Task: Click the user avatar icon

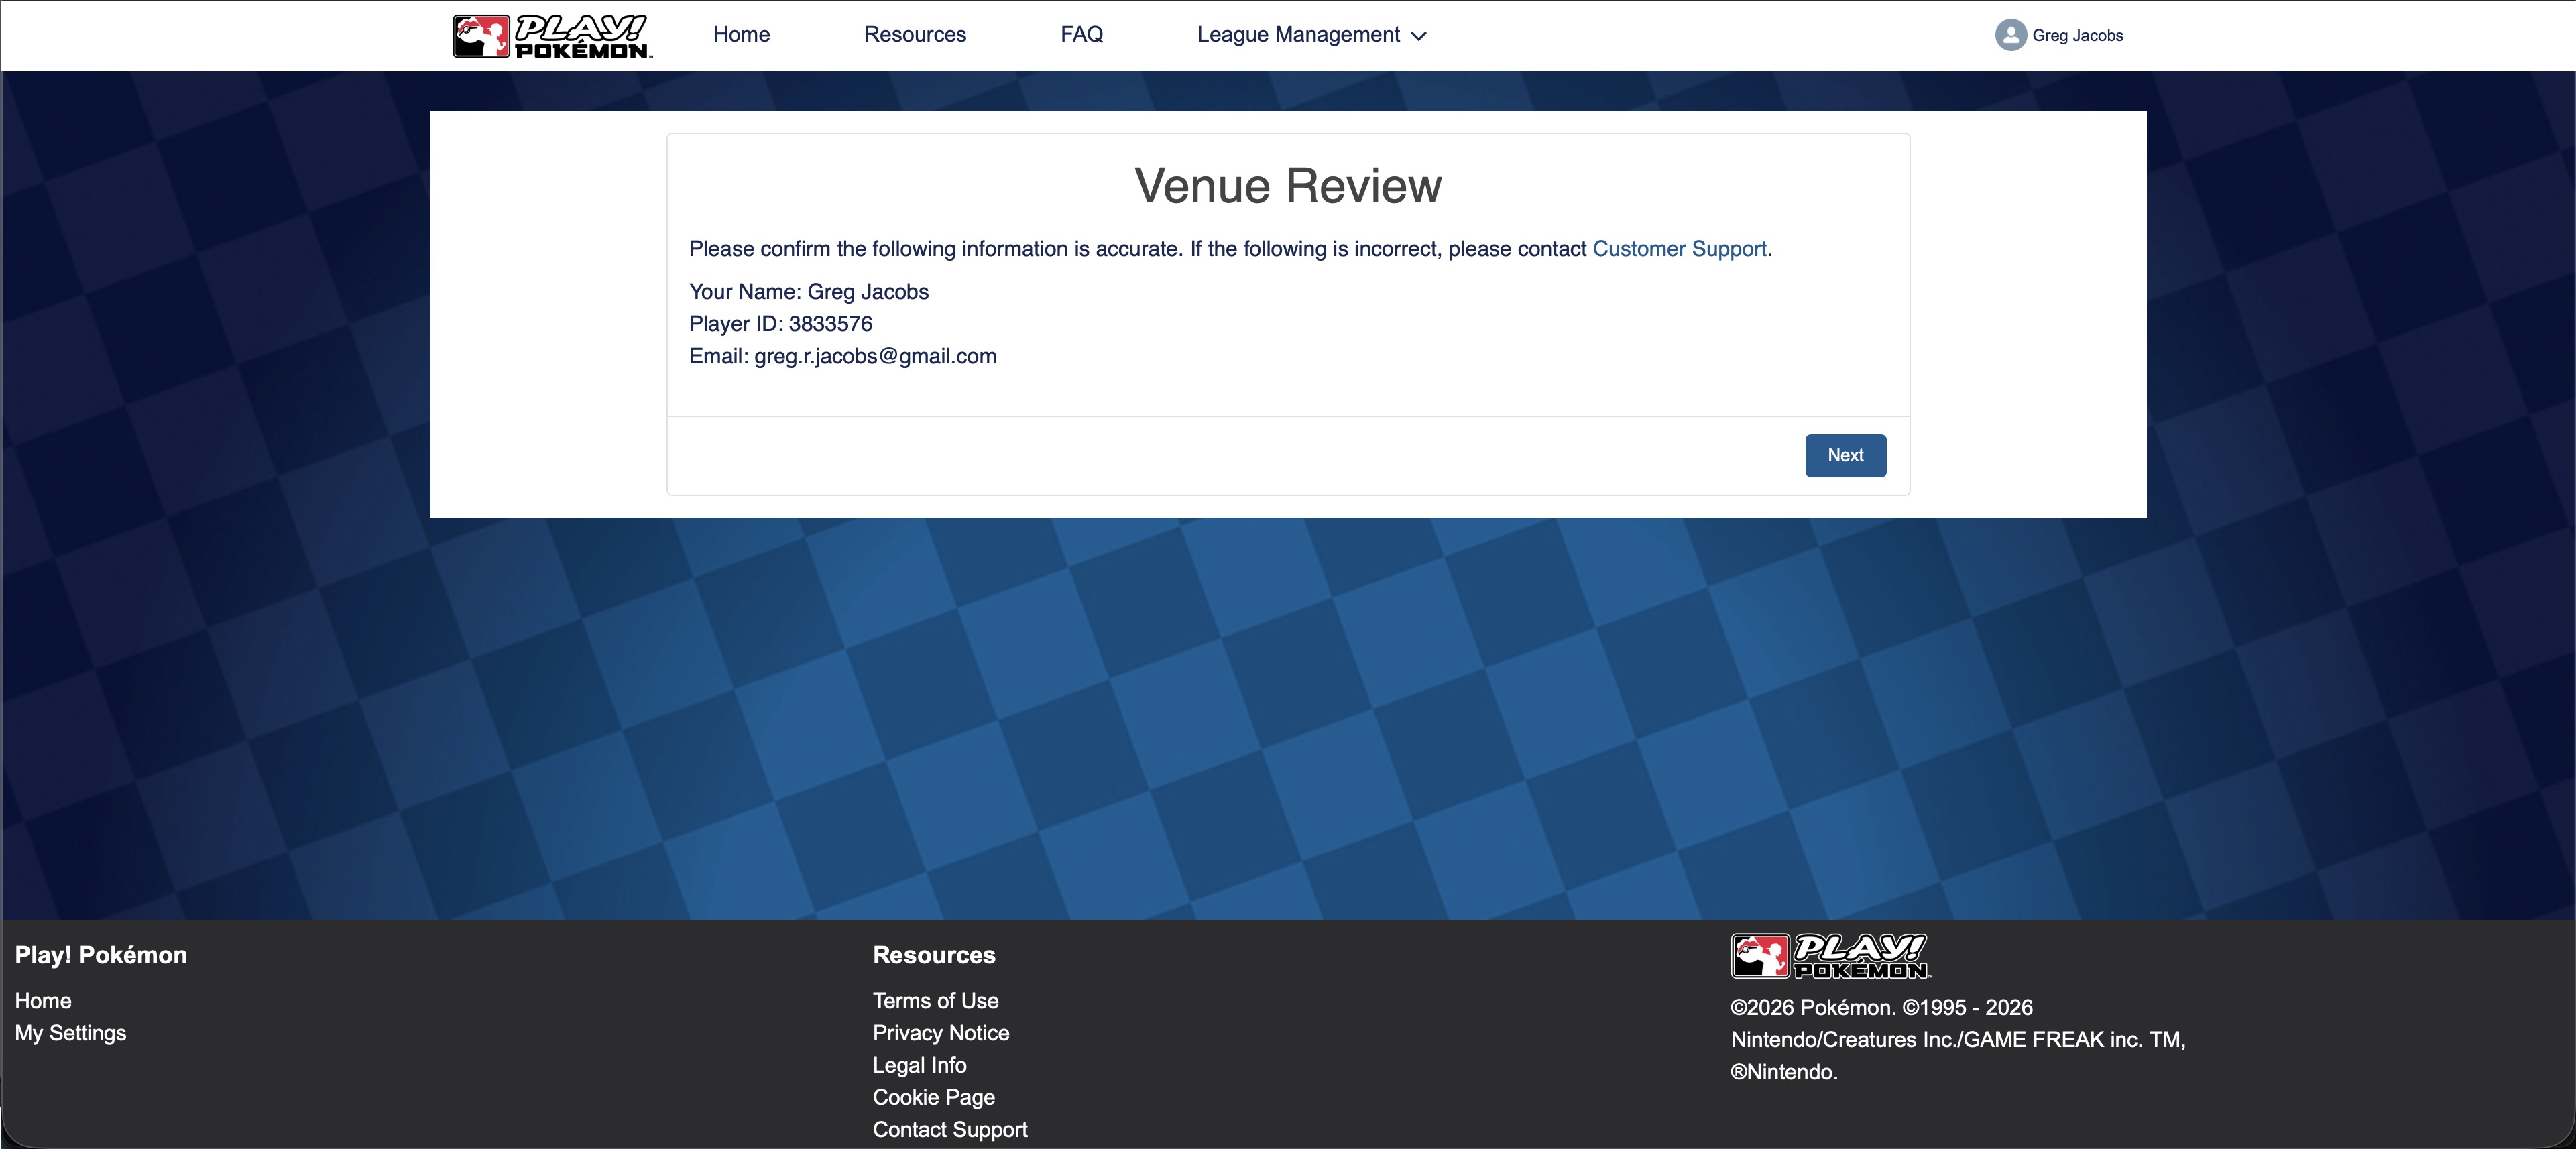Action: (2010, 35)
